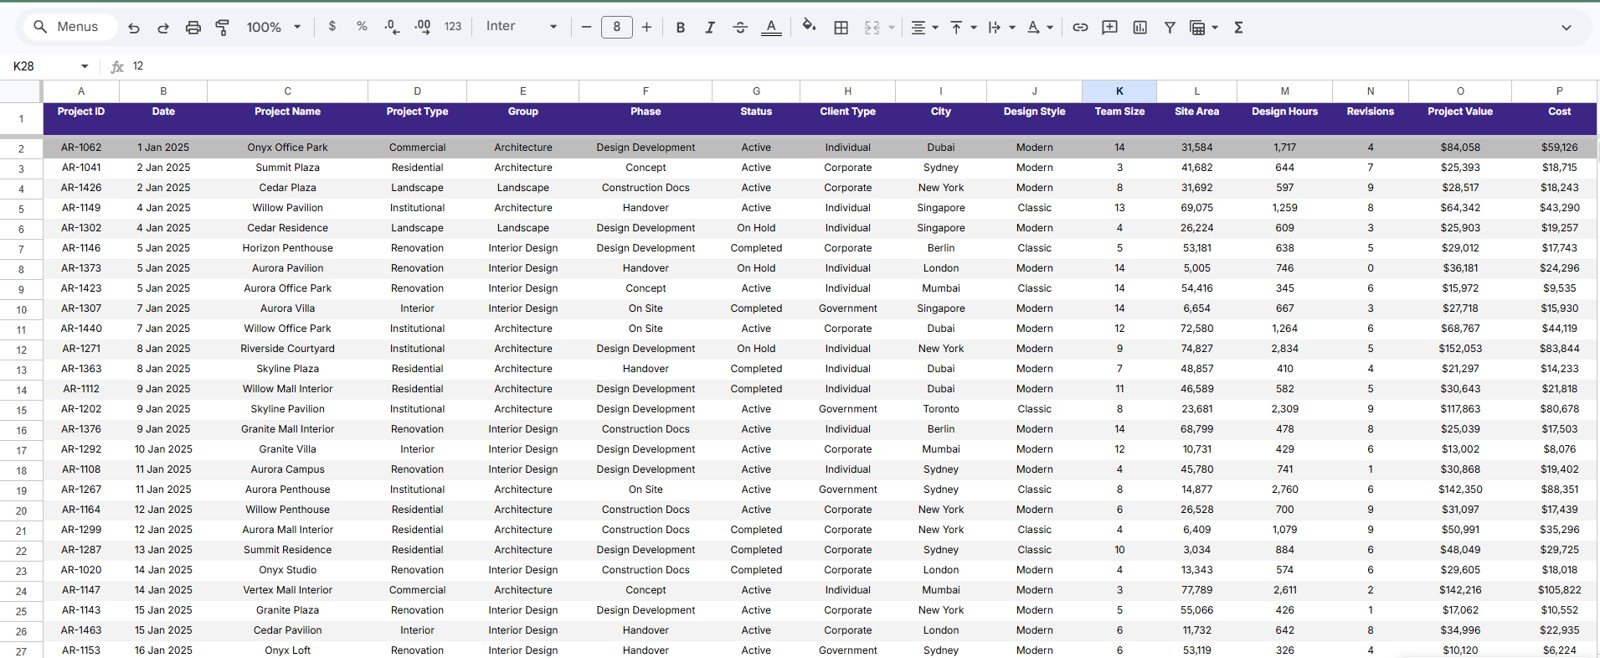Open the text wrapping dropdown
The width and height of the screenshot is (1600, 658).
click(1001, 28)
